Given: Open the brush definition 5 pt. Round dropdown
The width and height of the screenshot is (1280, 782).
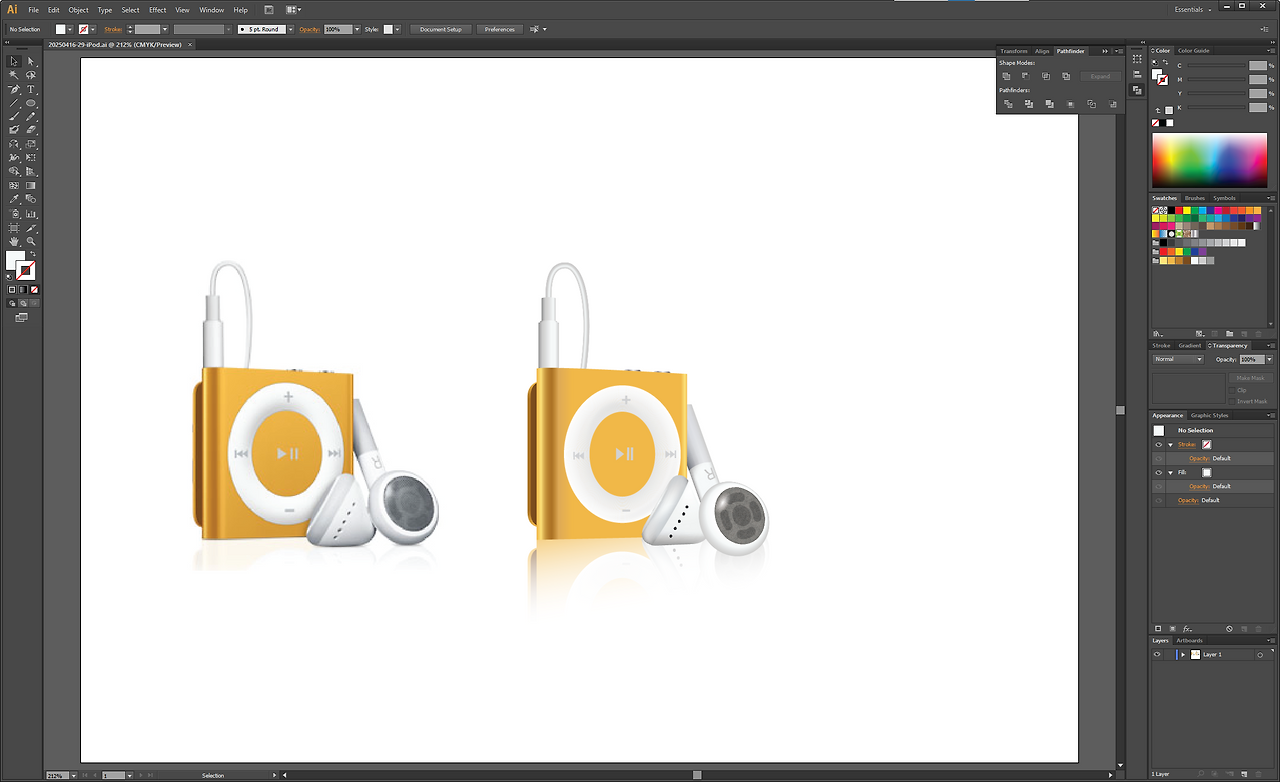Looking at the screenshot, I should pyautogui.click(x=291, y=29).
